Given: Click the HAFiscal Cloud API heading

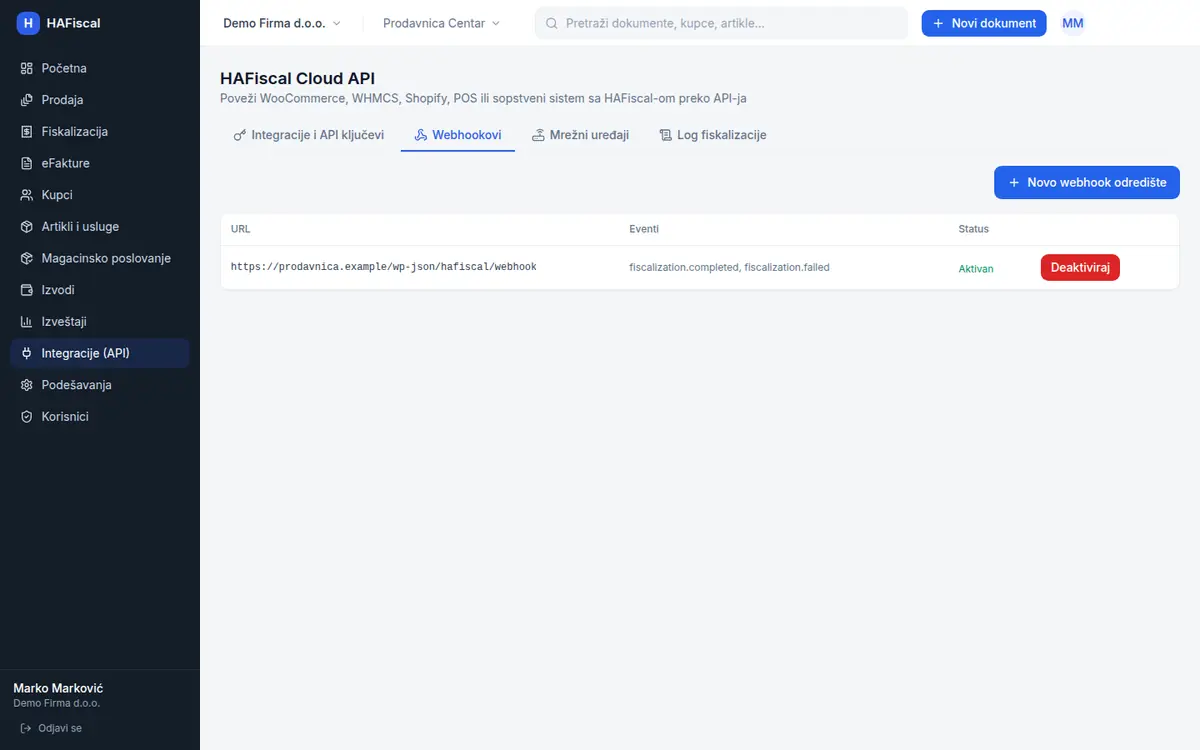Looking at the screenshot, I should pyautogui.click(x=298, y=79).
